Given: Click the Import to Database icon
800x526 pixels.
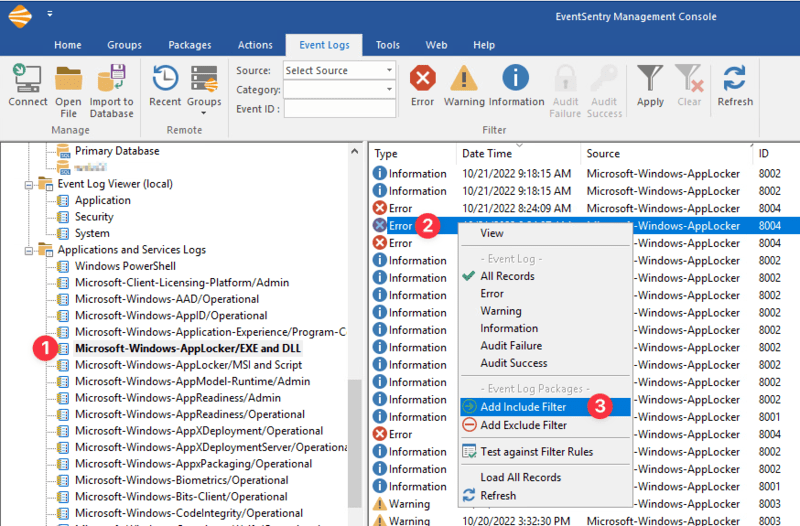Looking at the screenshot, I should pos(111,78).
